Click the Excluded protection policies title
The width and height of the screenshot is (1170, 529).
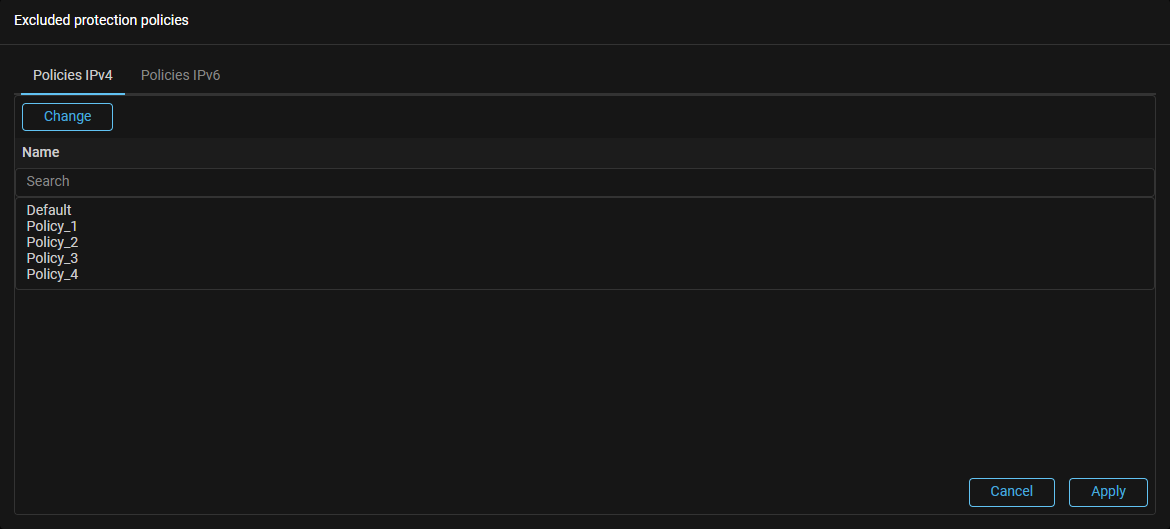coord(101,20)
